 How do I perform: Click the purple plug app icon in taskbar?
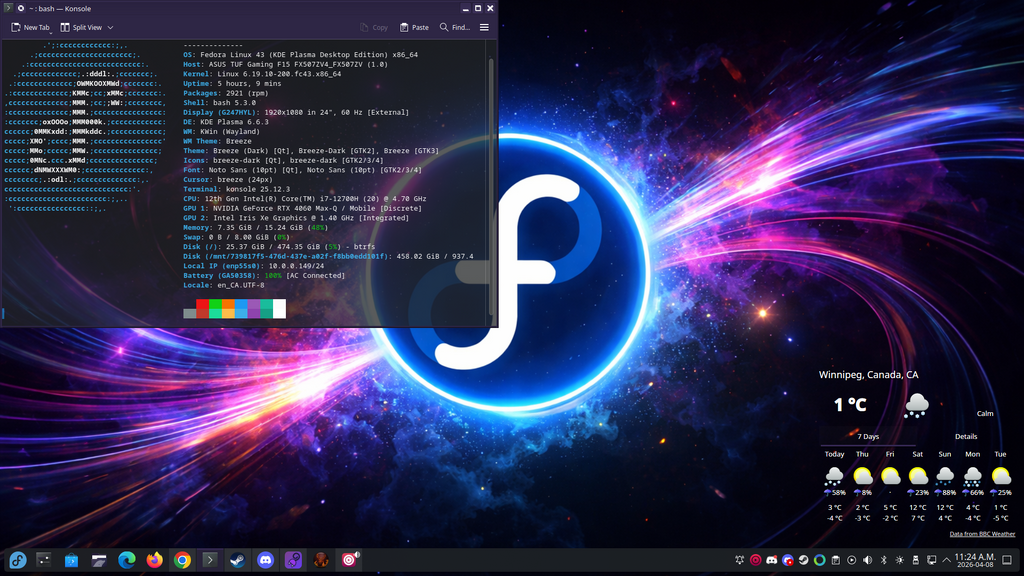293,560
